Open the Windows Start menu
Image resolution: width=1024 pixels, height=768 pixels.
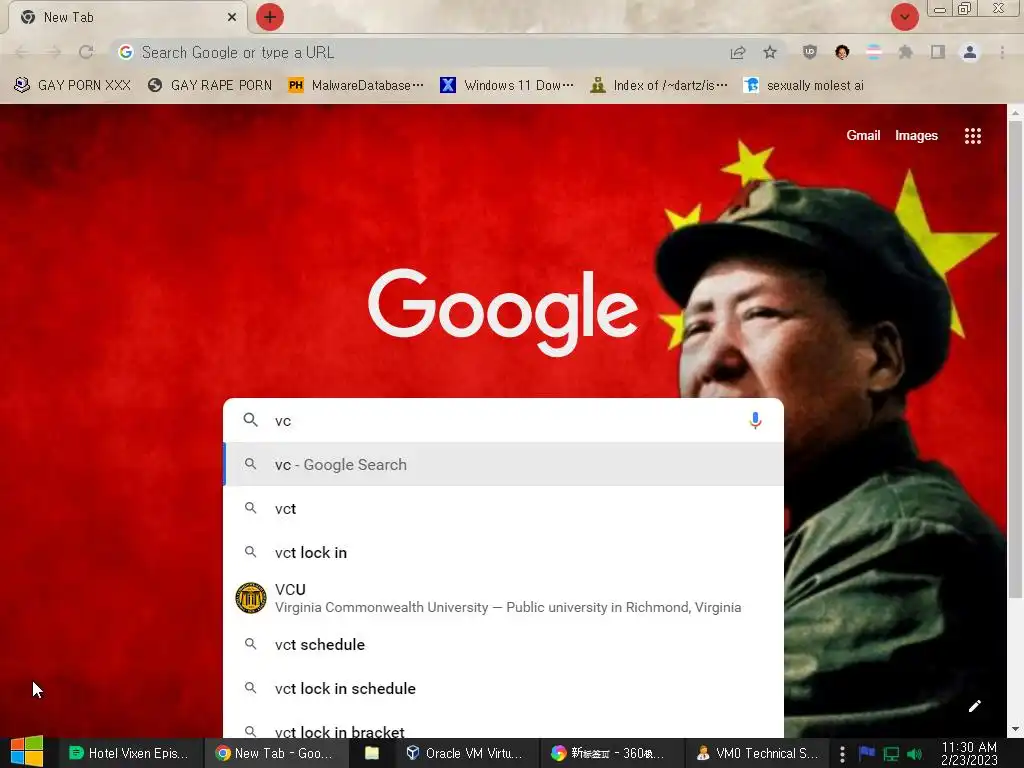tap(27, 752)
